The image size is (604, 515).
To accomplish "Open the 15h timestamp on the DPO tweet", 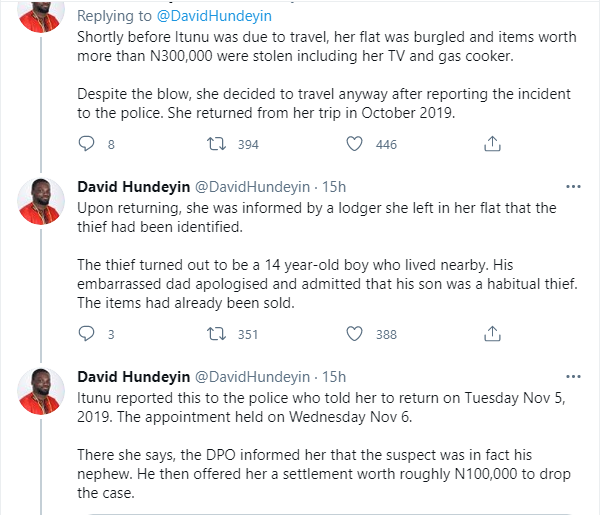I will 331,377.
